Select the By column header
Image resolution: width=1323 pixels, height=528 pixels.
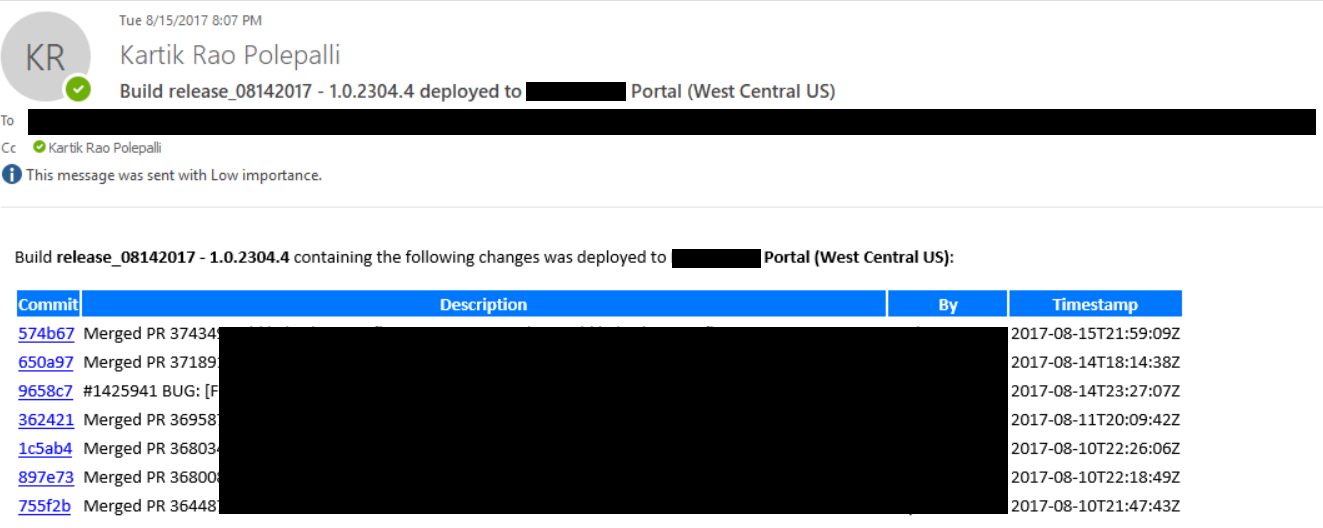coord(947,304)
